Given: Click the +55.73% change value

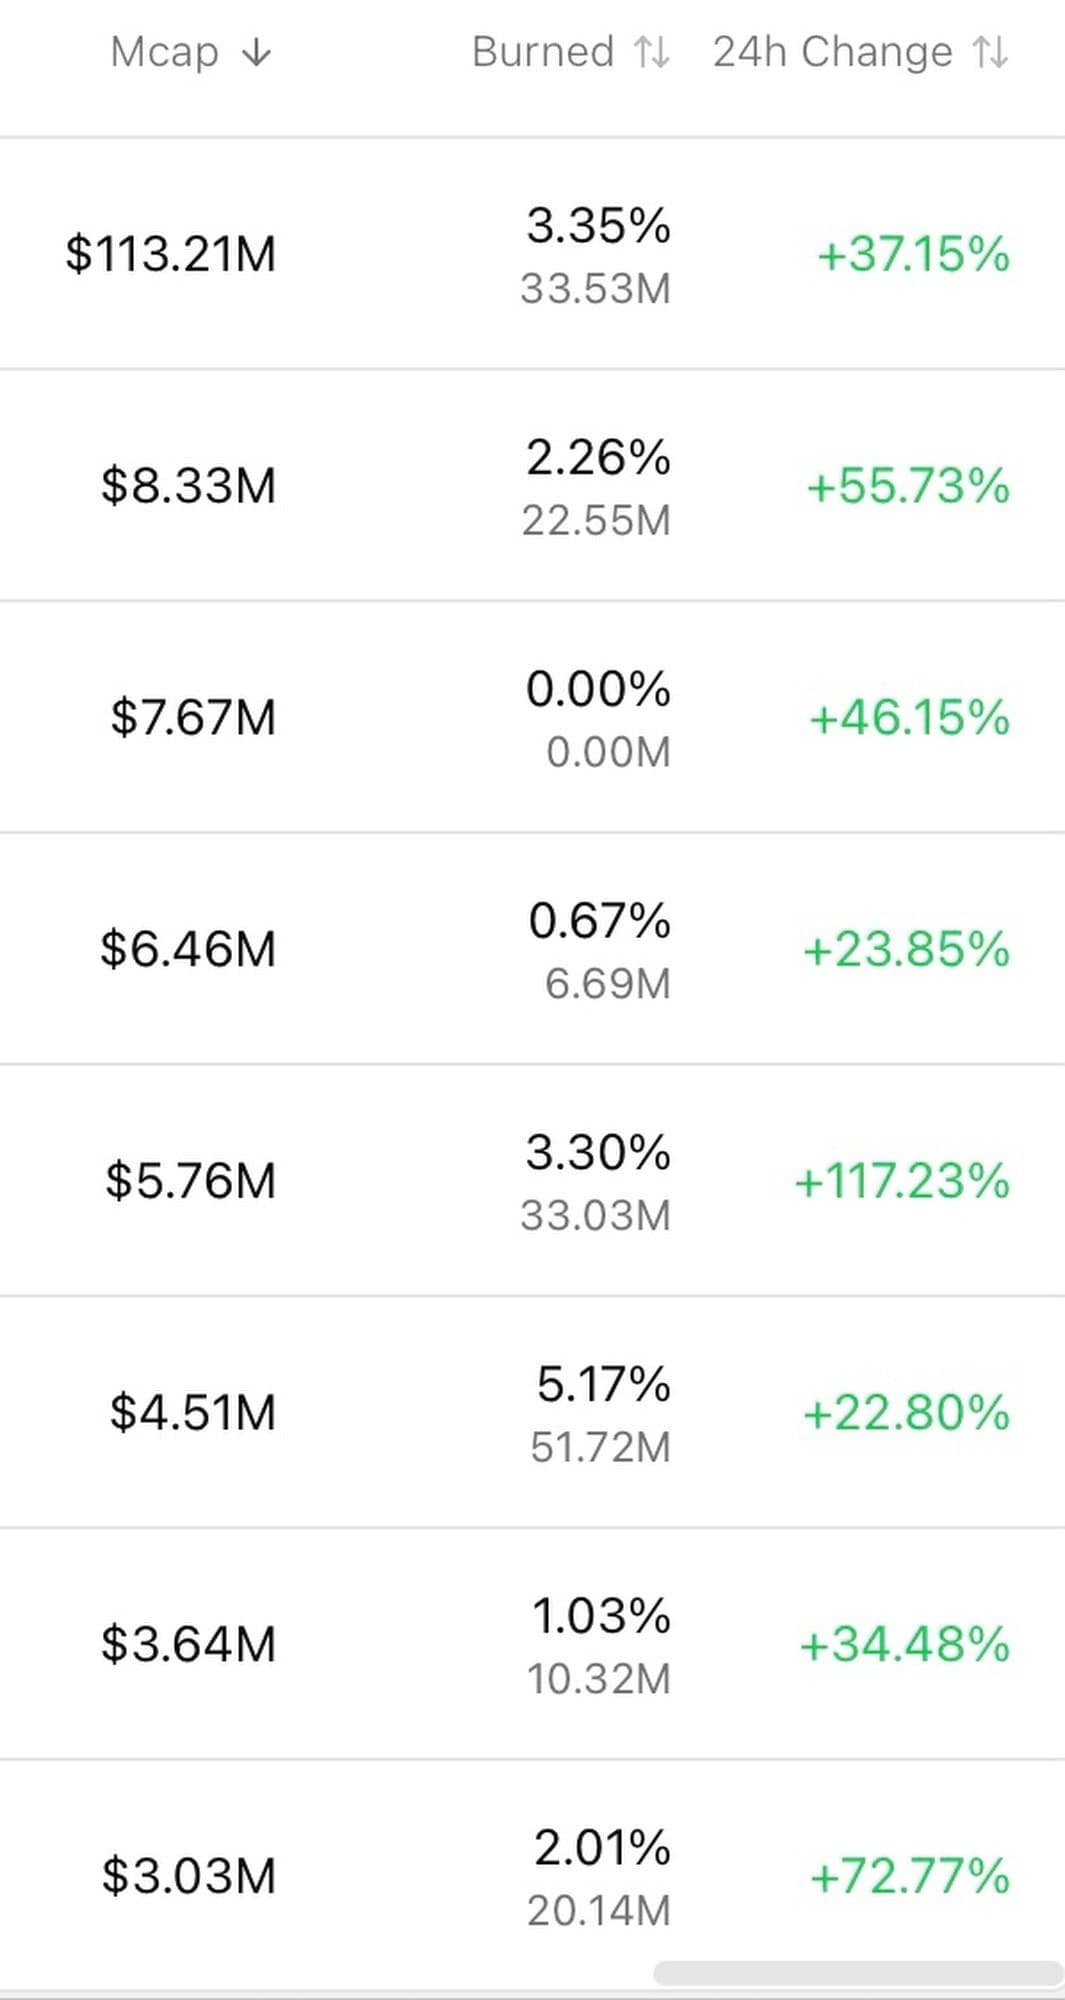Looking at the screenshot, I should 908,486.
